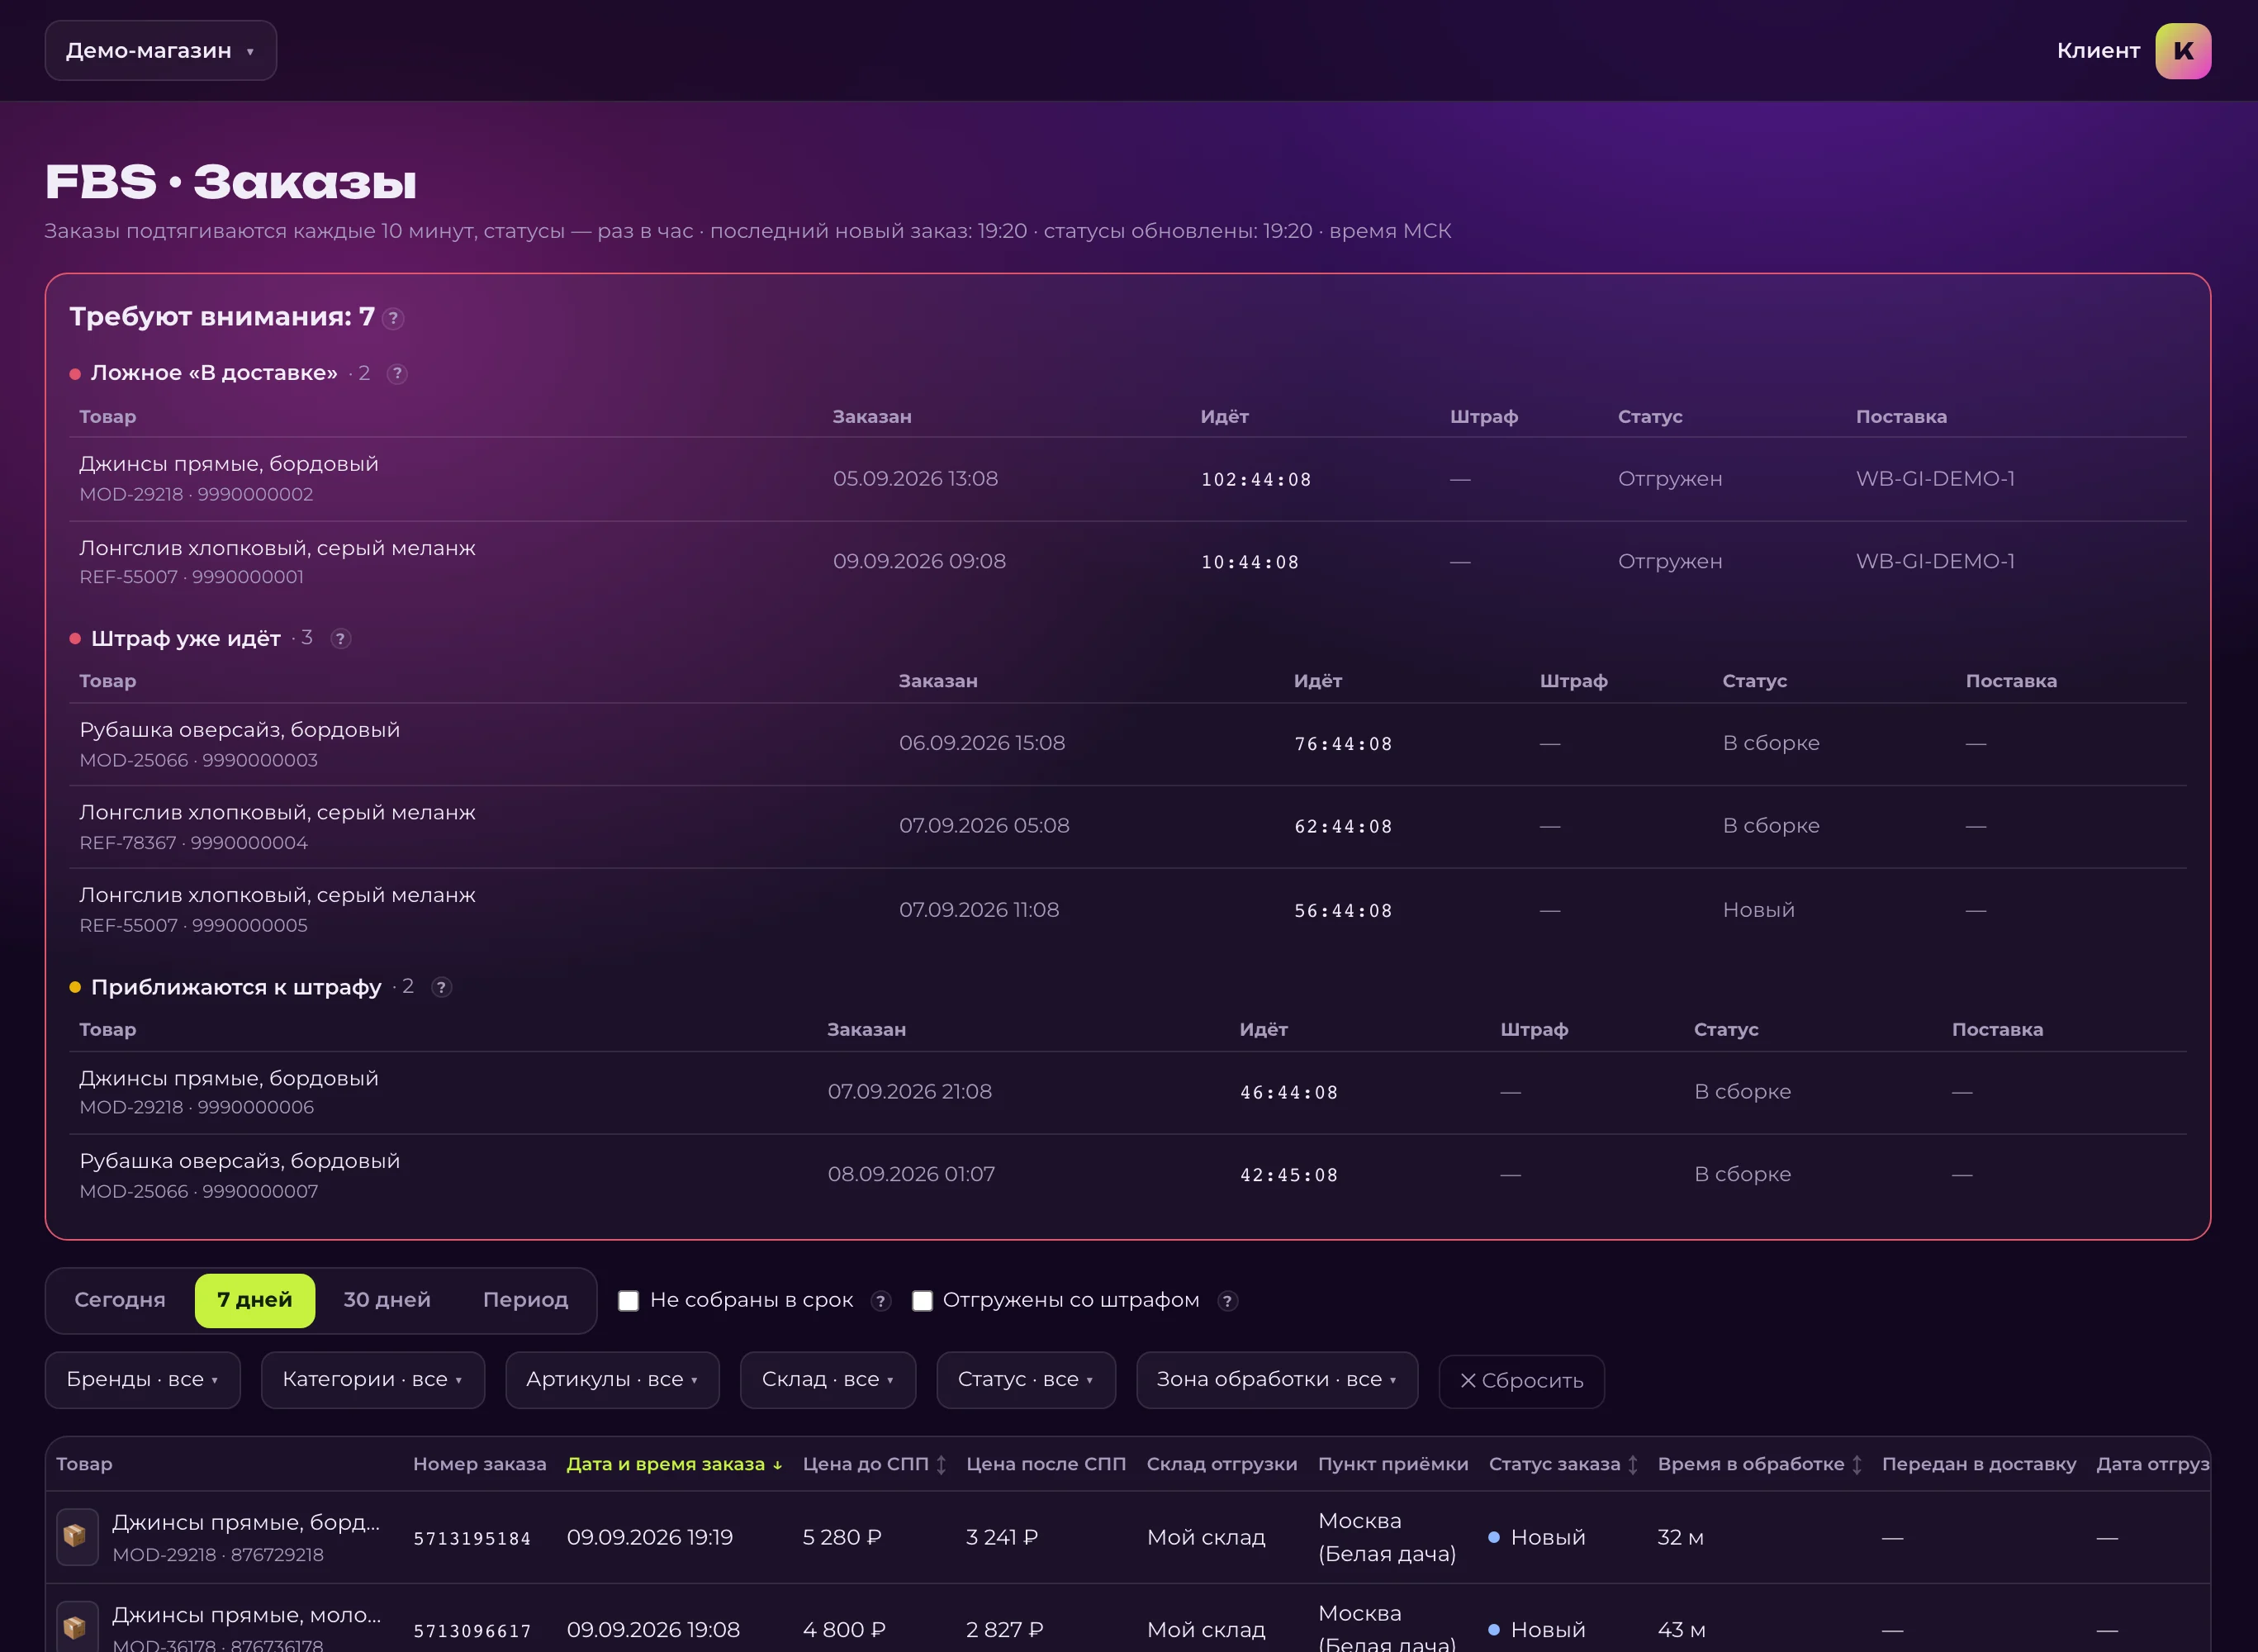The width and height of the screenshot is (2258, 1652).
Task: Sort by 'Цена до СПП' arrows icon
Action: (941, 1465)
